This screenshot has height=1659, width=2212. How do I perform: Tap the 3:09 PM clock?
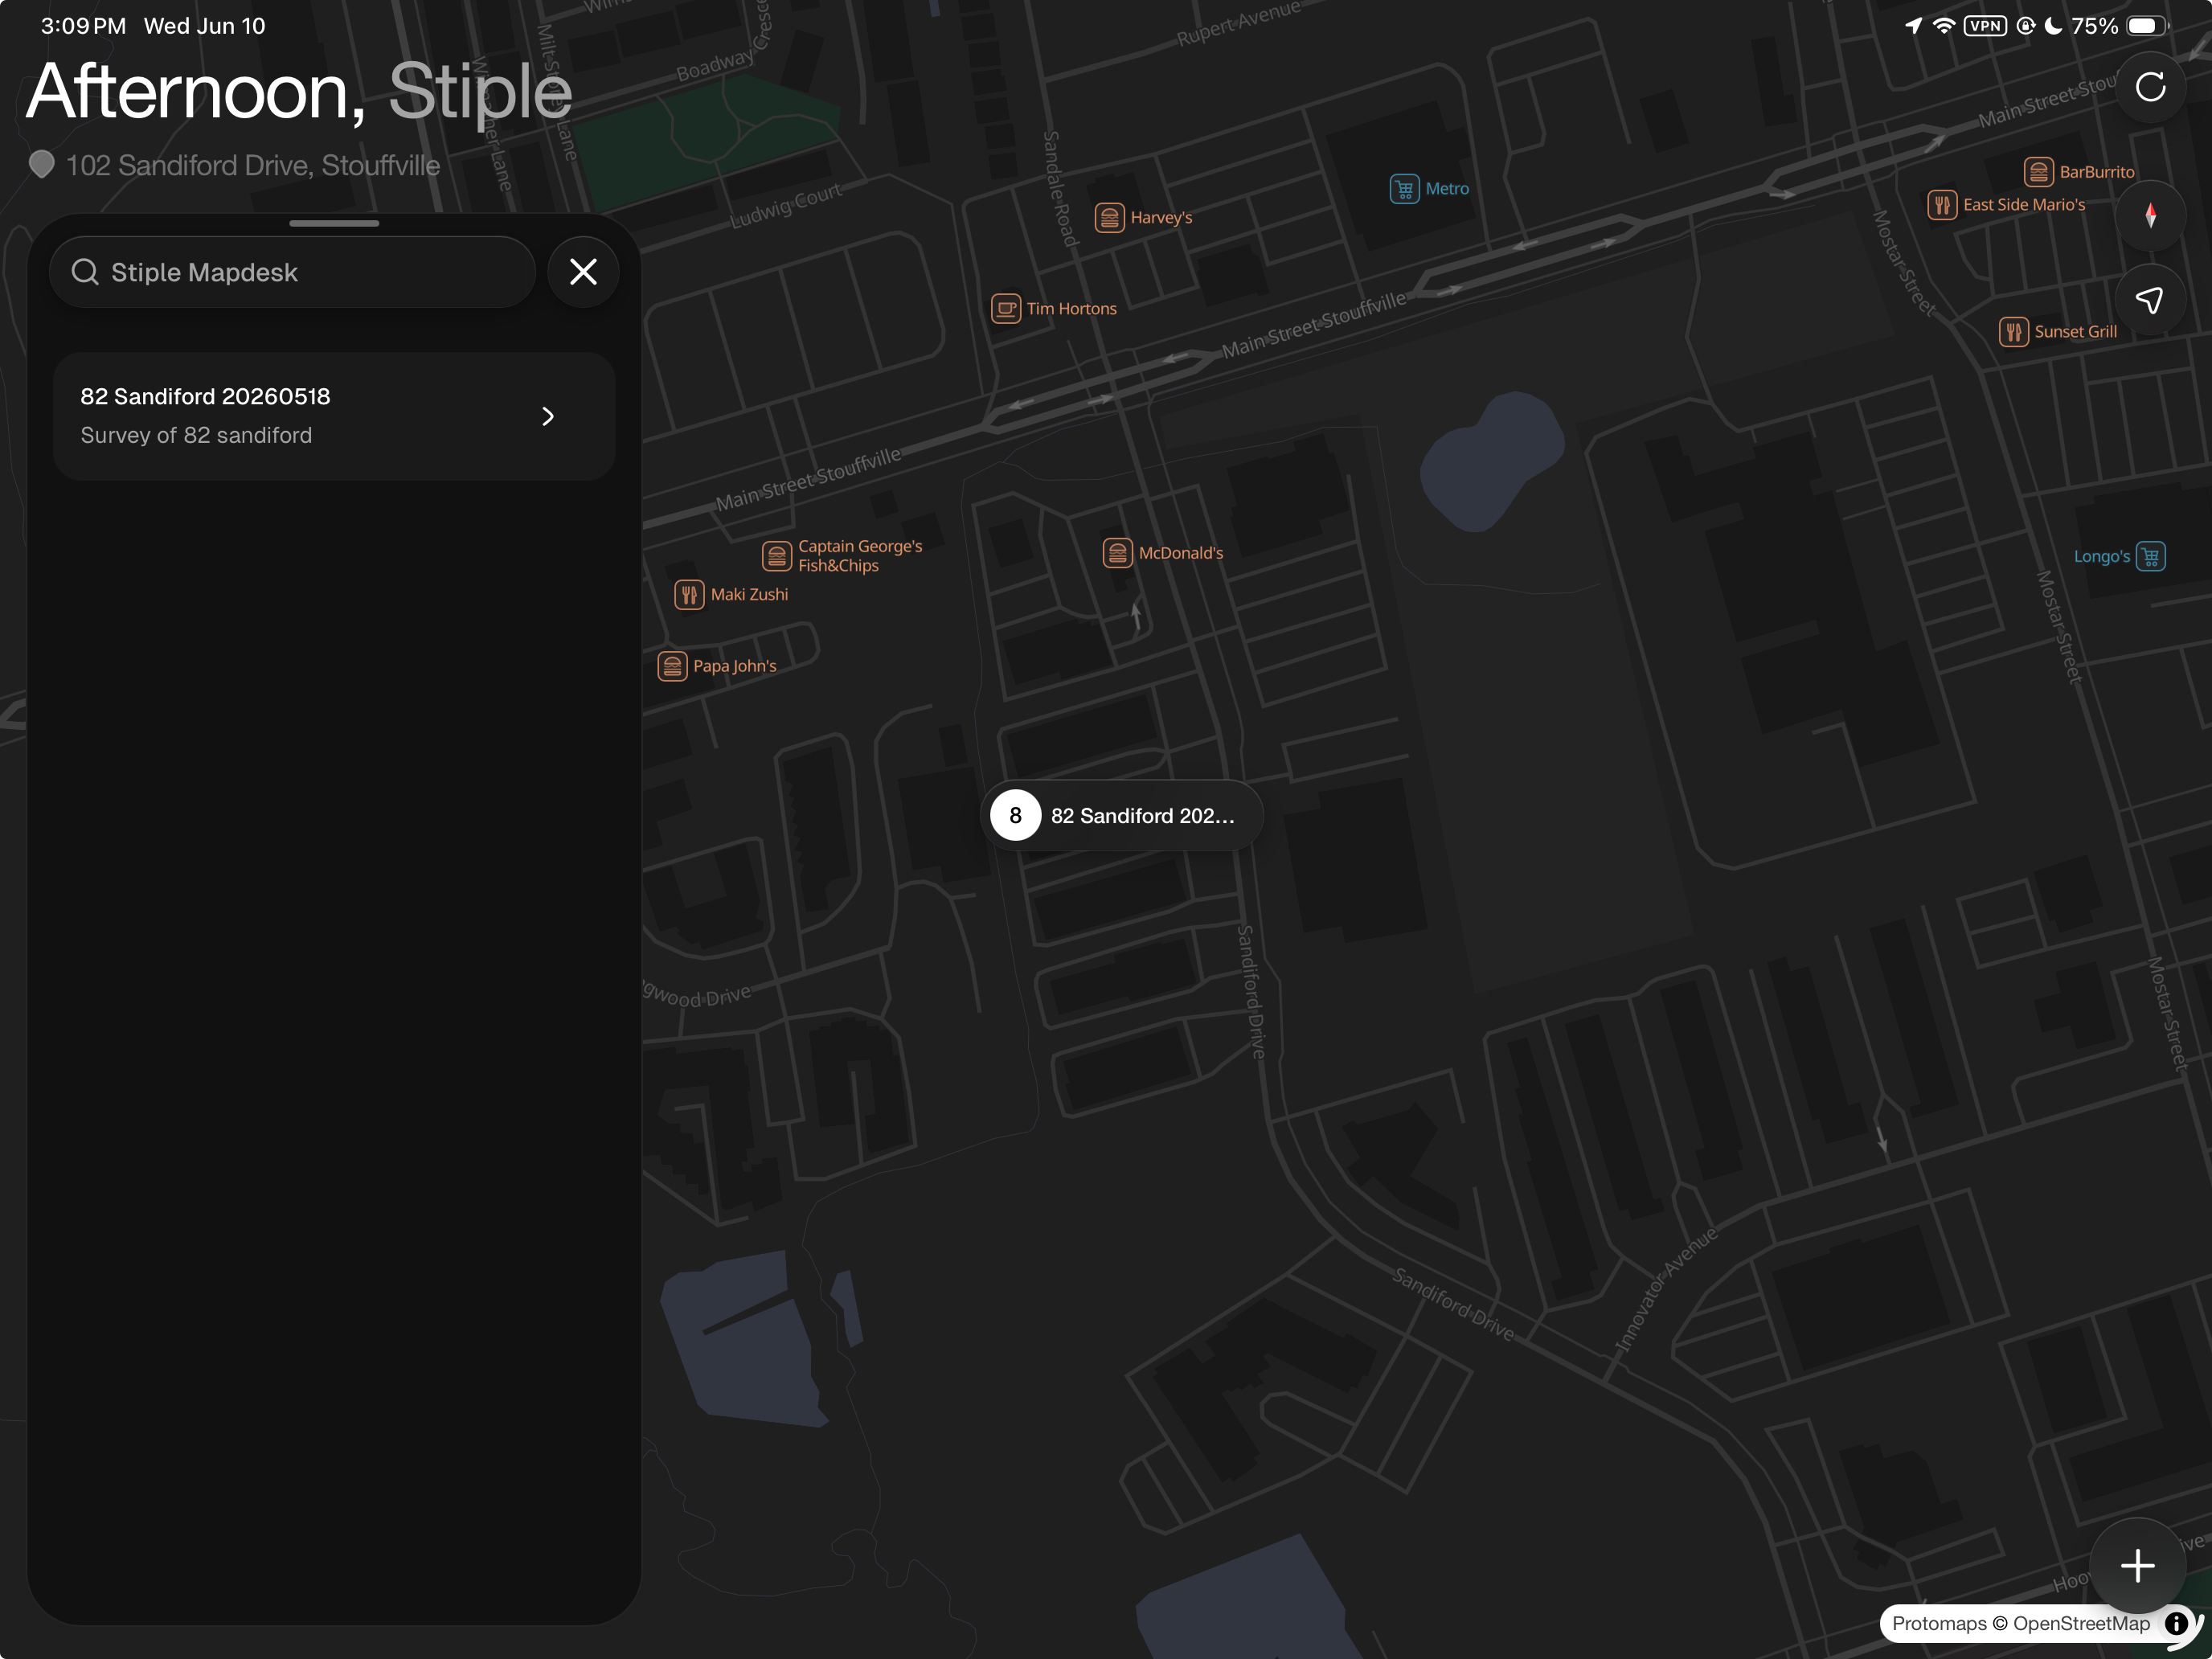click(x=84, y=26)
